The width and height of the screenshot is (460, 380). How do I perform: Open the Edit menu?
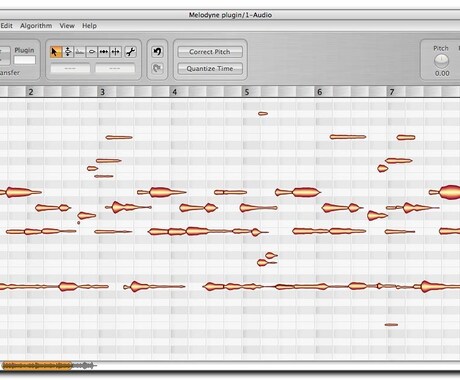pos(6,26)
